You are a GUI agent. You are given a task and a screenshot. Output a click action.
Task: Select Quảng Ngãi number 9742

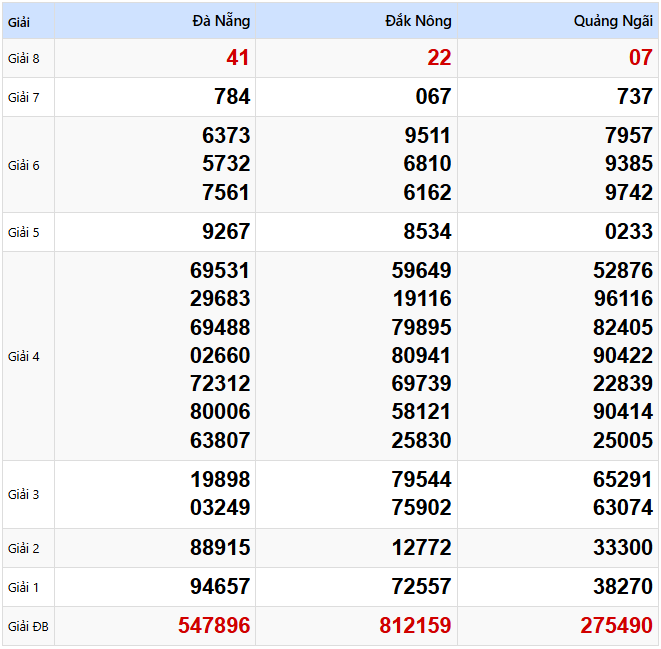click(629, 193)
